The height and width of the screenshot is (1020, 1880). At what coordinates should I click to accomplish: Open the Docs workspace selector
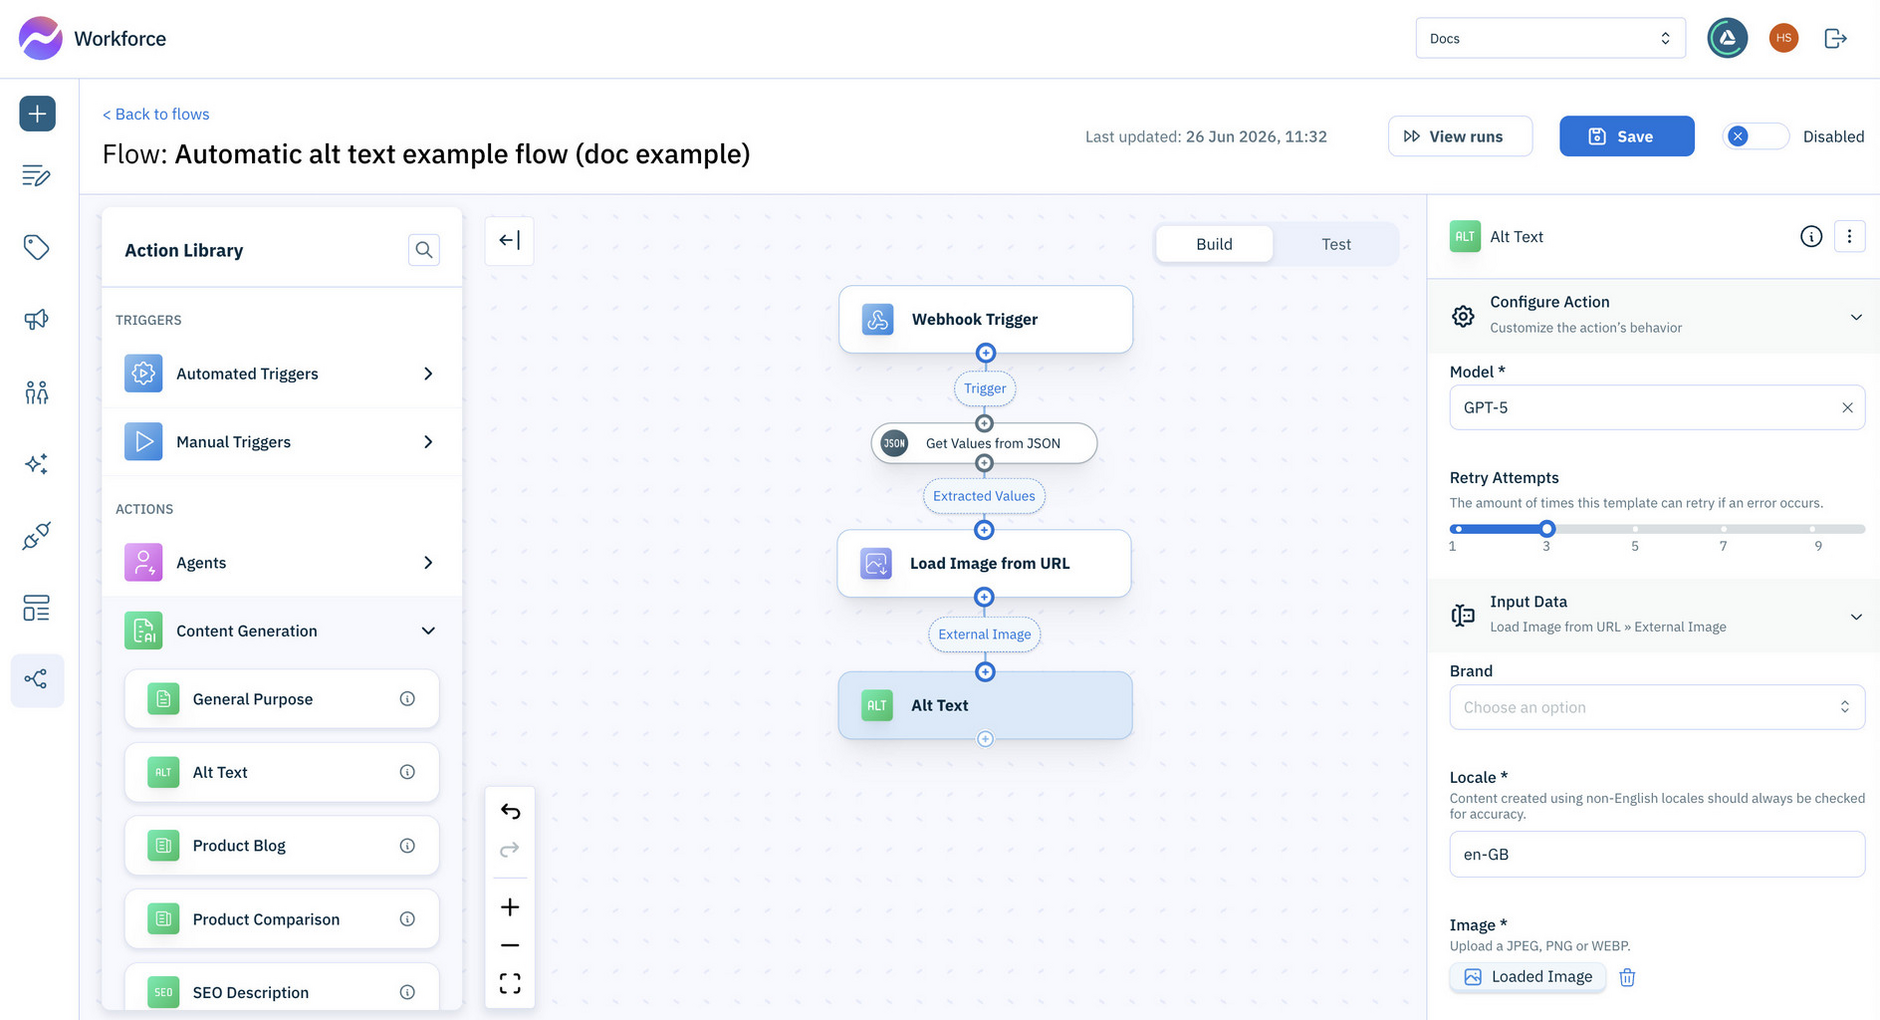coord(1550,38)
